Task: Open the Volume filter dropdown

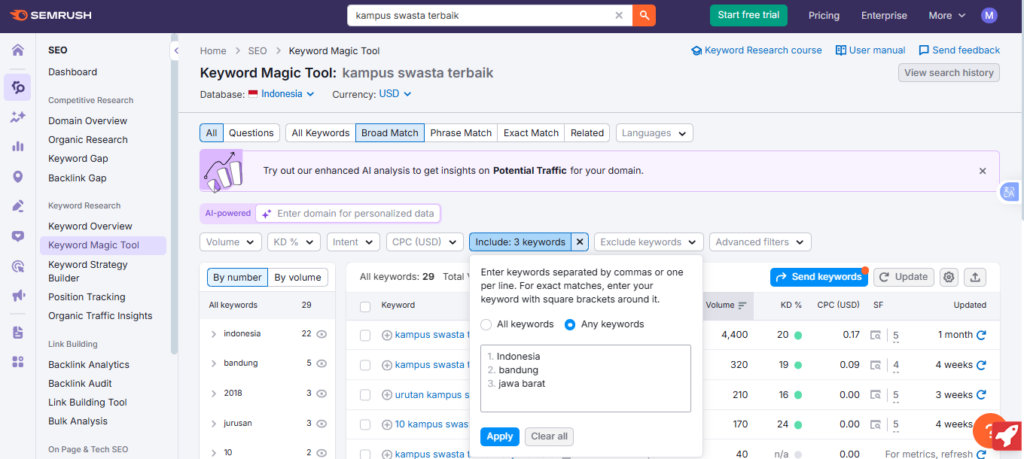Action: click(231, 242)
